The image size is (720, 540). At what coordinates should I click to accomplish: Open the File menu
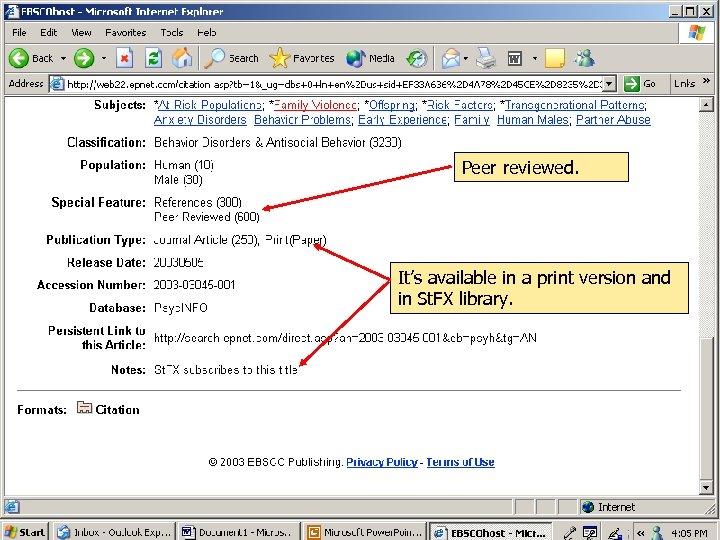(19, 33)
